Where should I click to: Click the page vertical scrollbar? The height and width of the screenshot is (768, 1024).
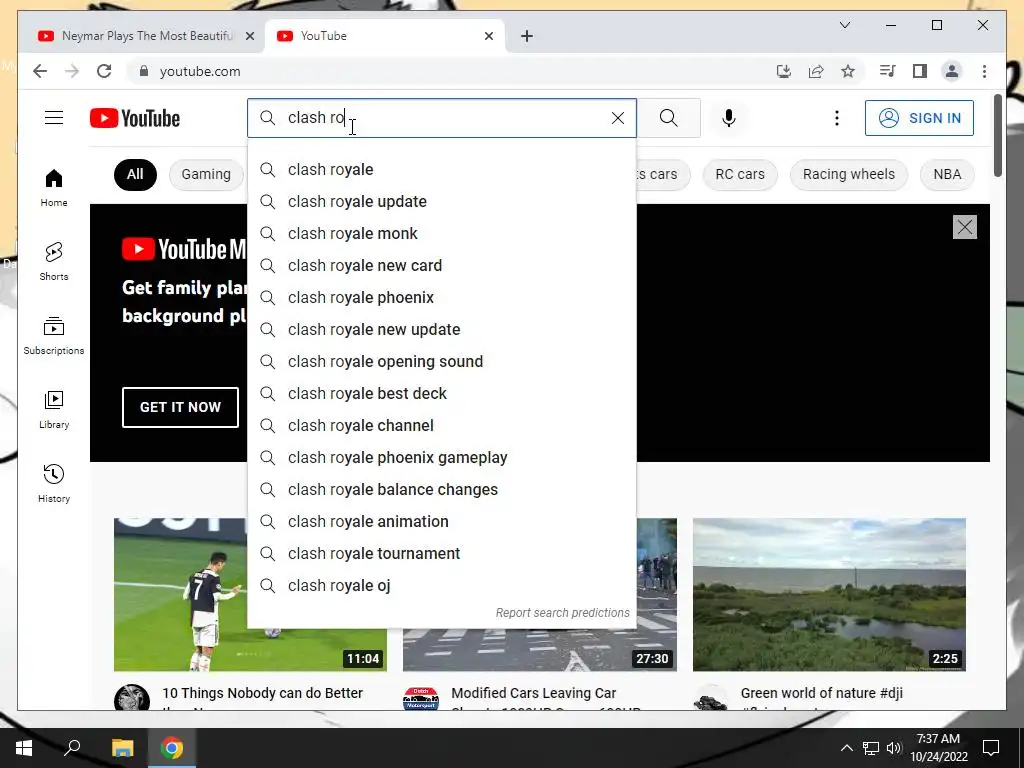[998, 135]
